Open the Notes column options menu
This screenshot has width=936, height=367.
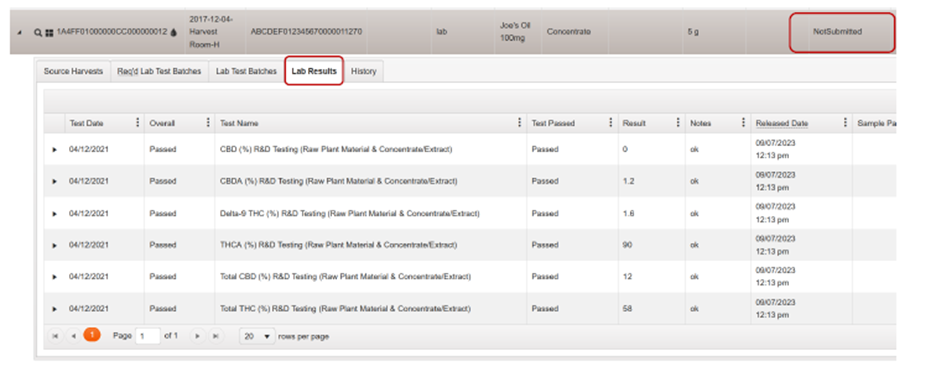[743, 123]
